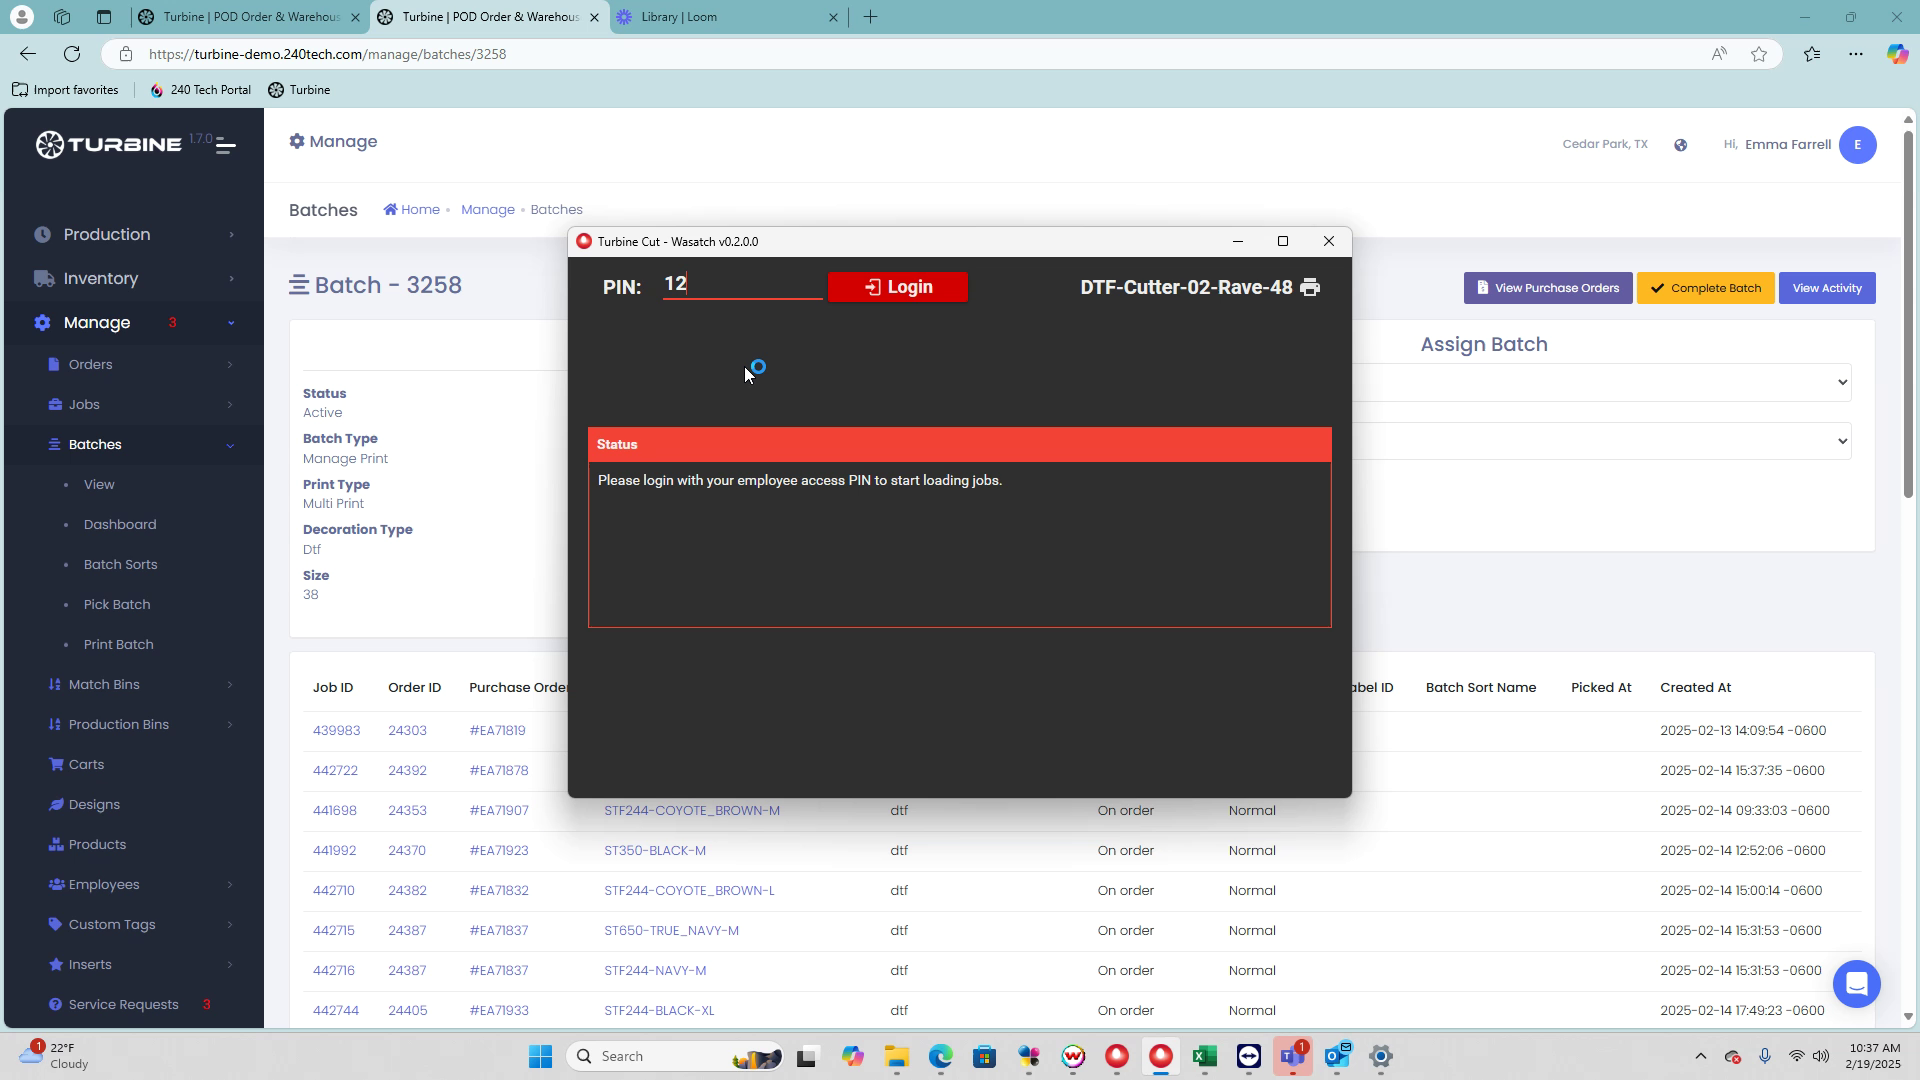
Task: Click the Designs icon in the sidebar
Action: pyautogui.click(x=56, y=805)
